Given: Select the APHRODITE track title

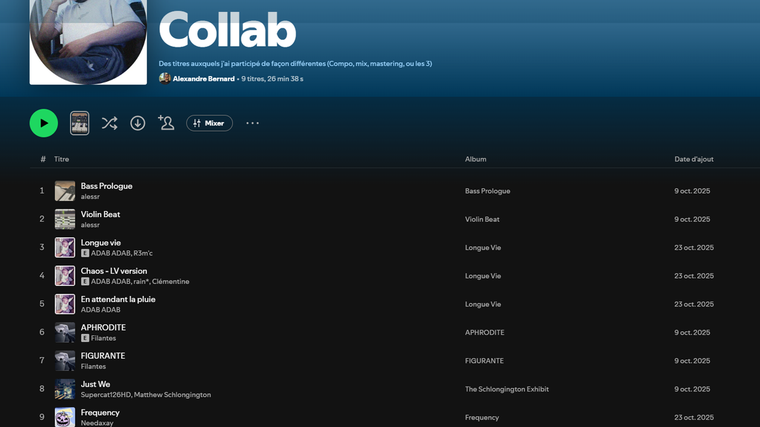Looking at the screenshot, I should coord(103,328).
